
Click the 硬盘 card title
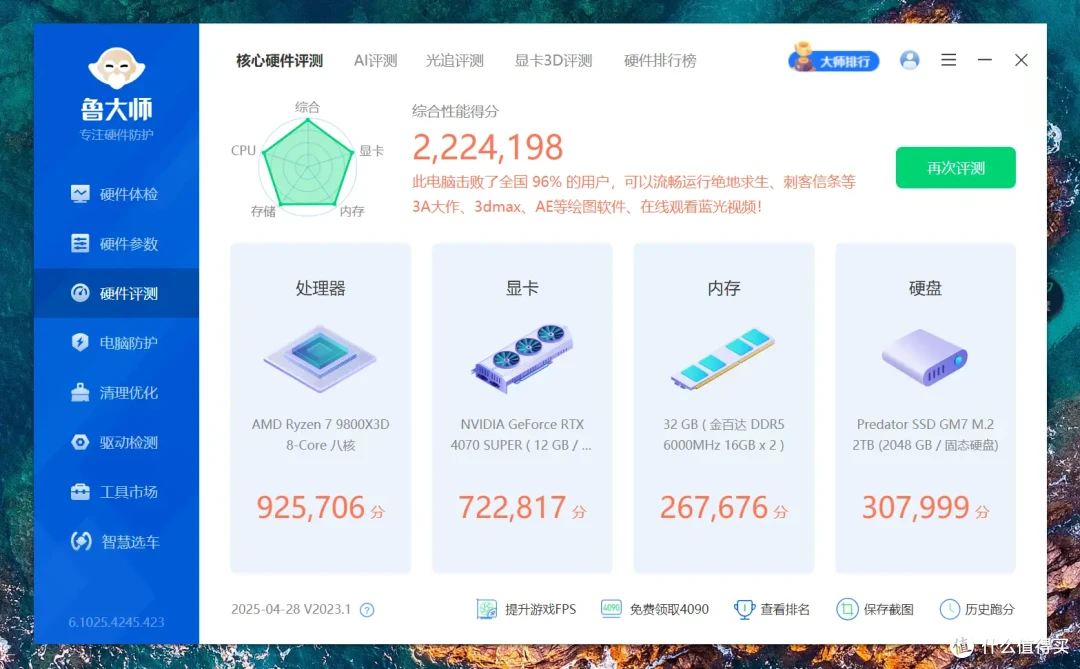tap(925, 288)
